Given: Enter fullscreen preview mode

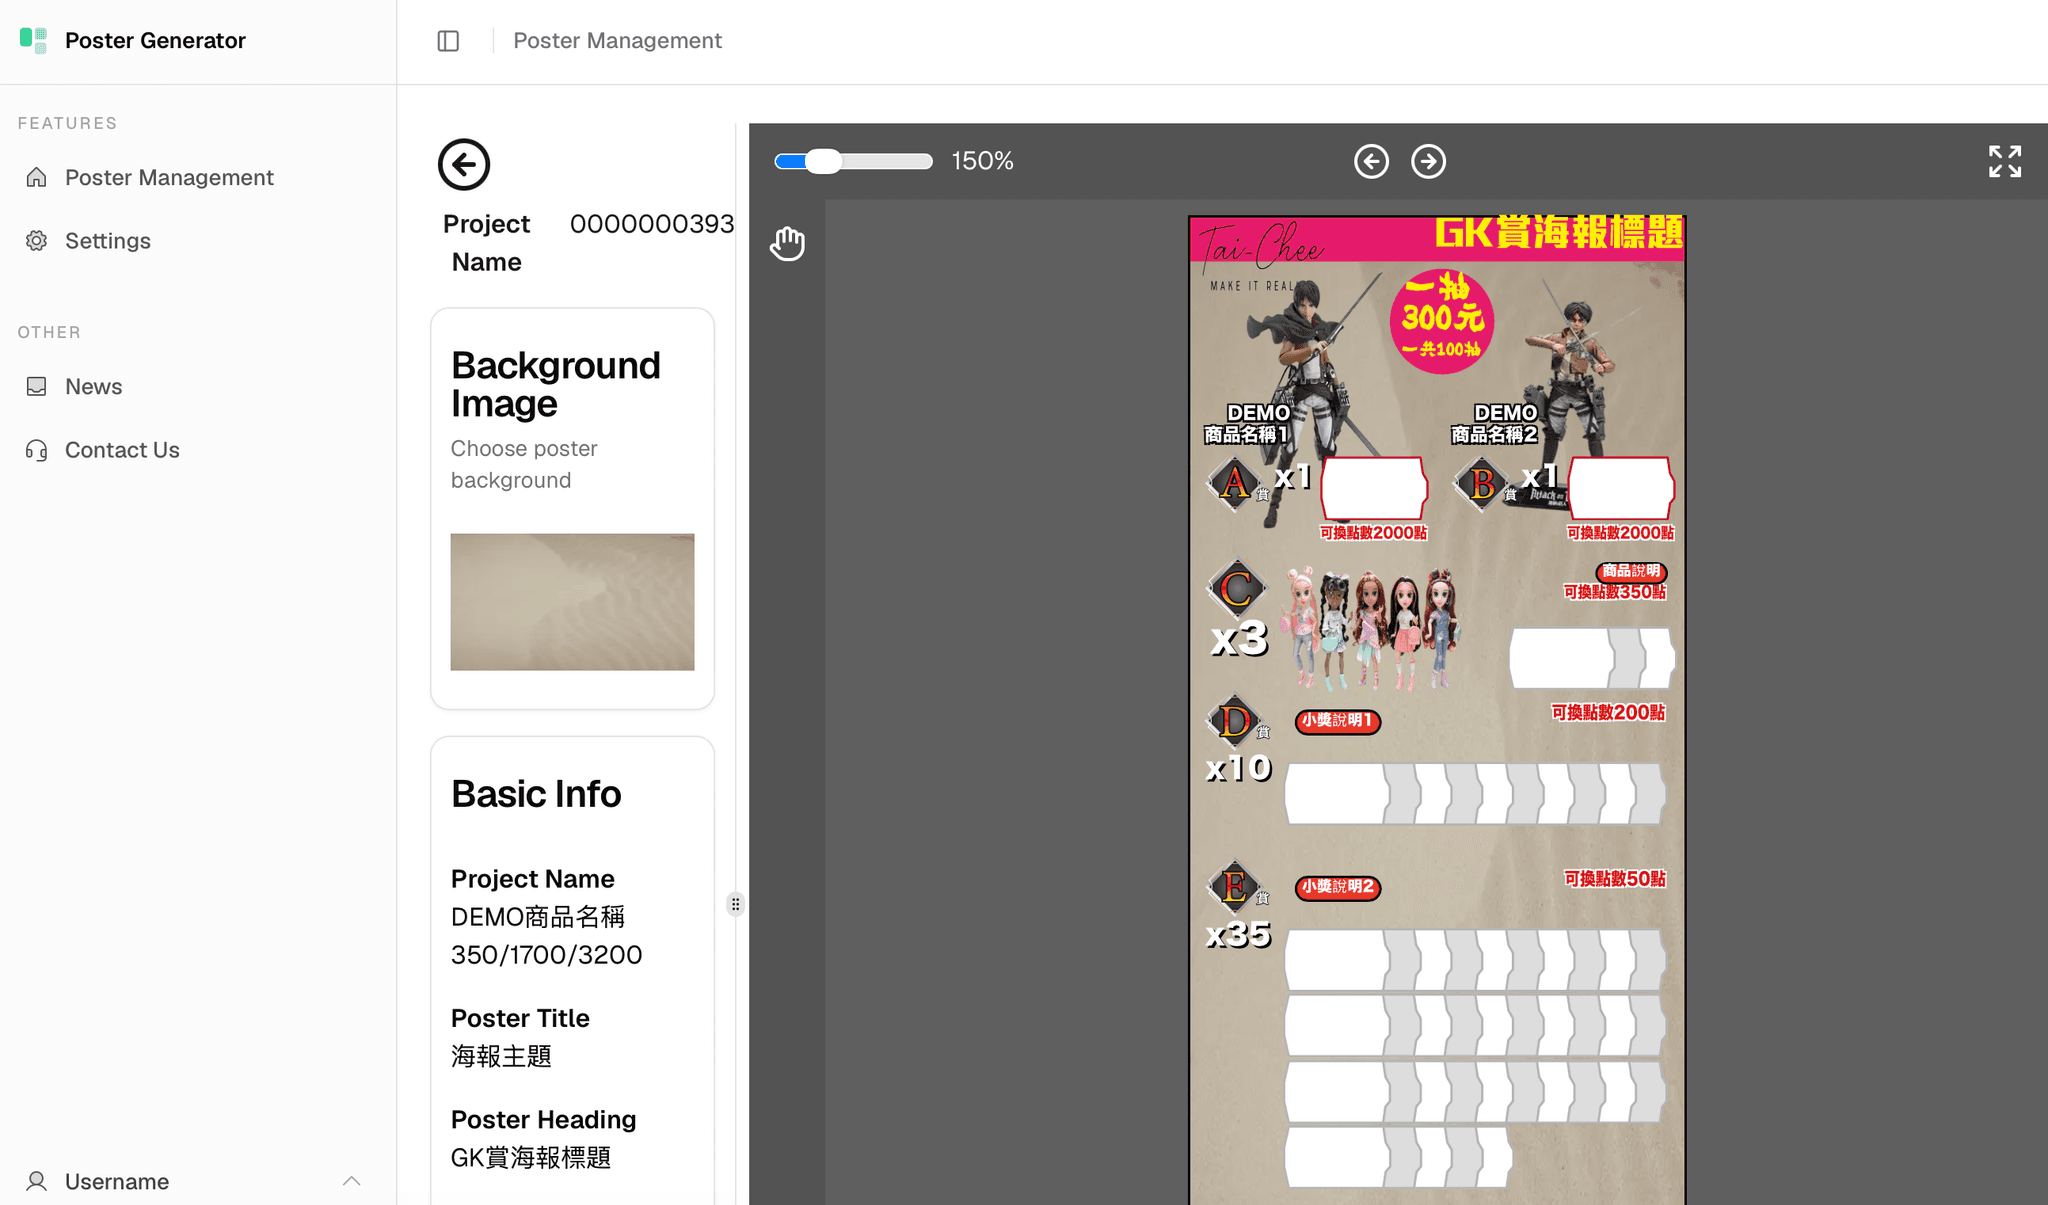Looking at the screenshot, I should coord(2005,161).
